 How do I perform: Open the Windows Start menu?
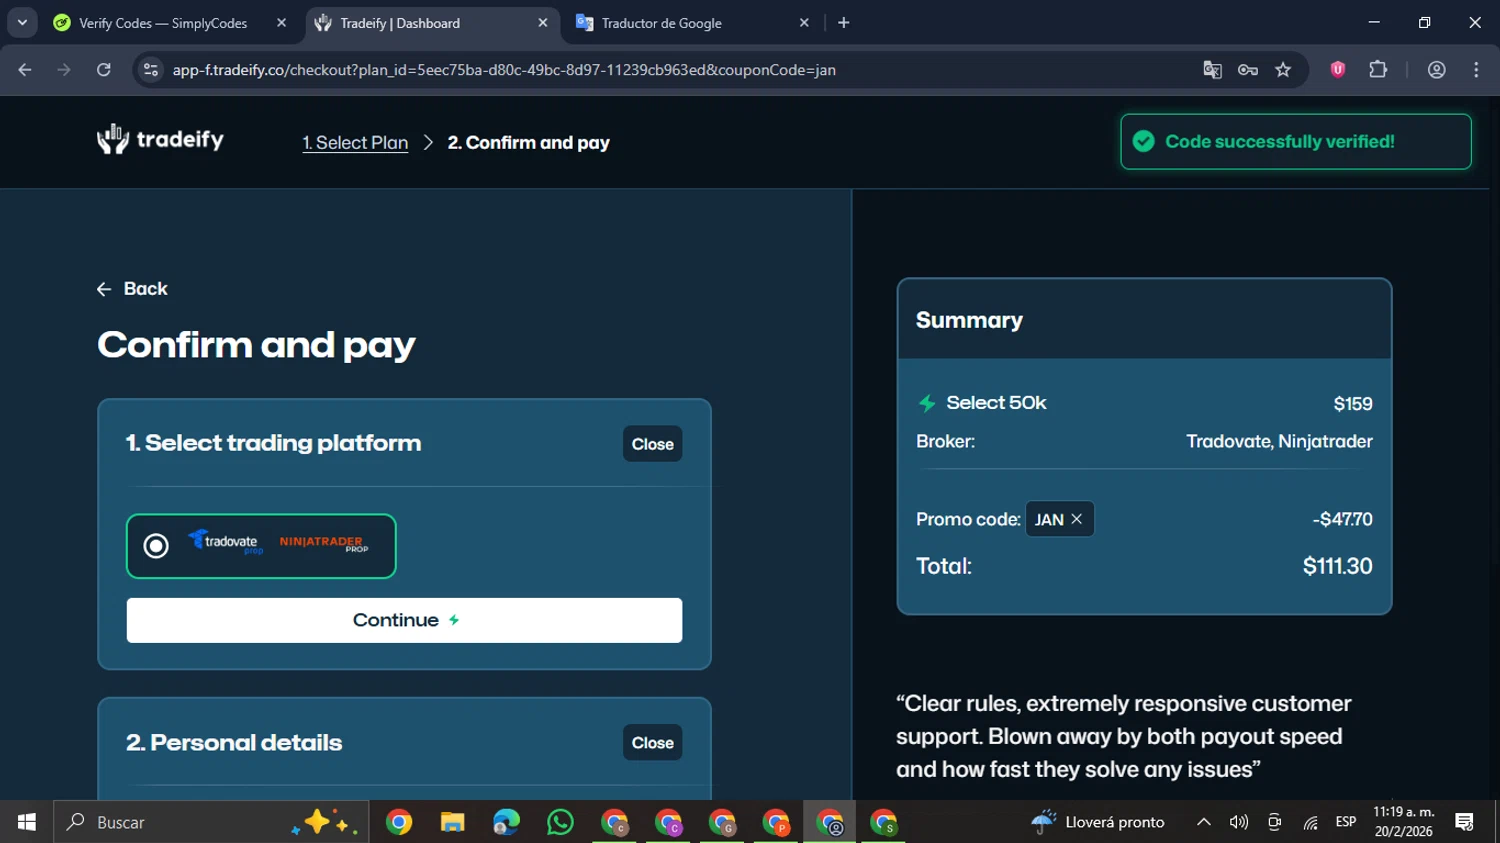pos(27,822)
